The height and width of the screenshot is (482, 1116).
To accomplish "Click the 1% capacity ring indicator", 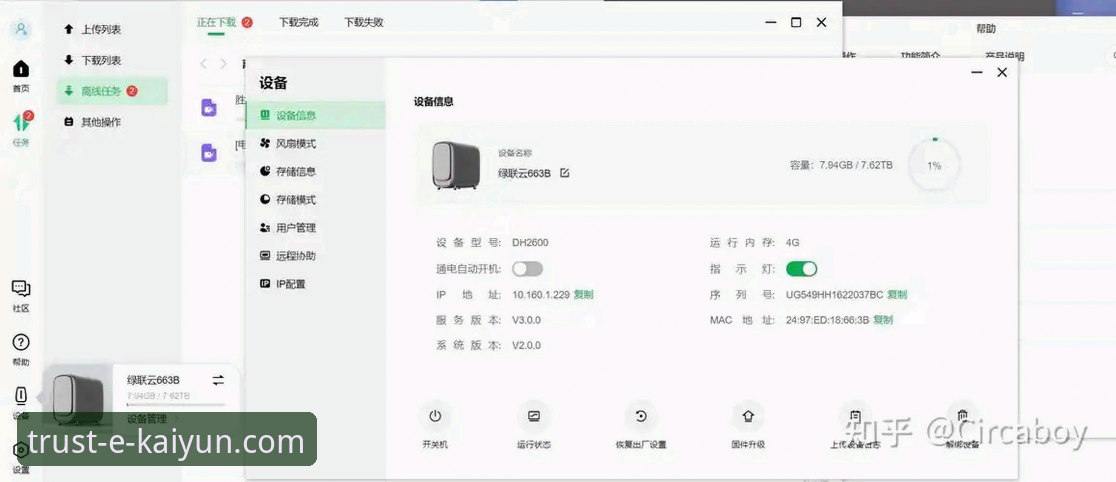I will (x=934, y=165).
